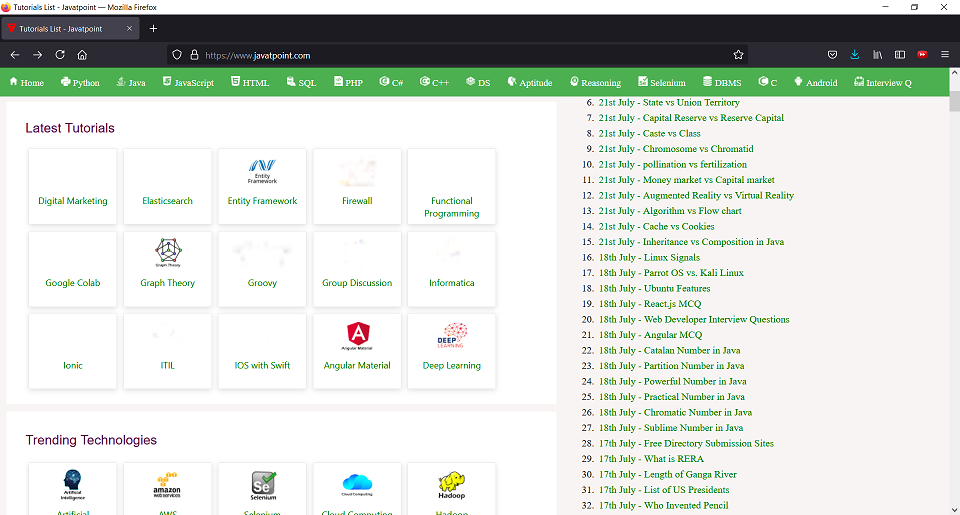Click the page vertical scrollbar thumb
This screenshot has height=515, width=960.
click(x=954, y=101)
